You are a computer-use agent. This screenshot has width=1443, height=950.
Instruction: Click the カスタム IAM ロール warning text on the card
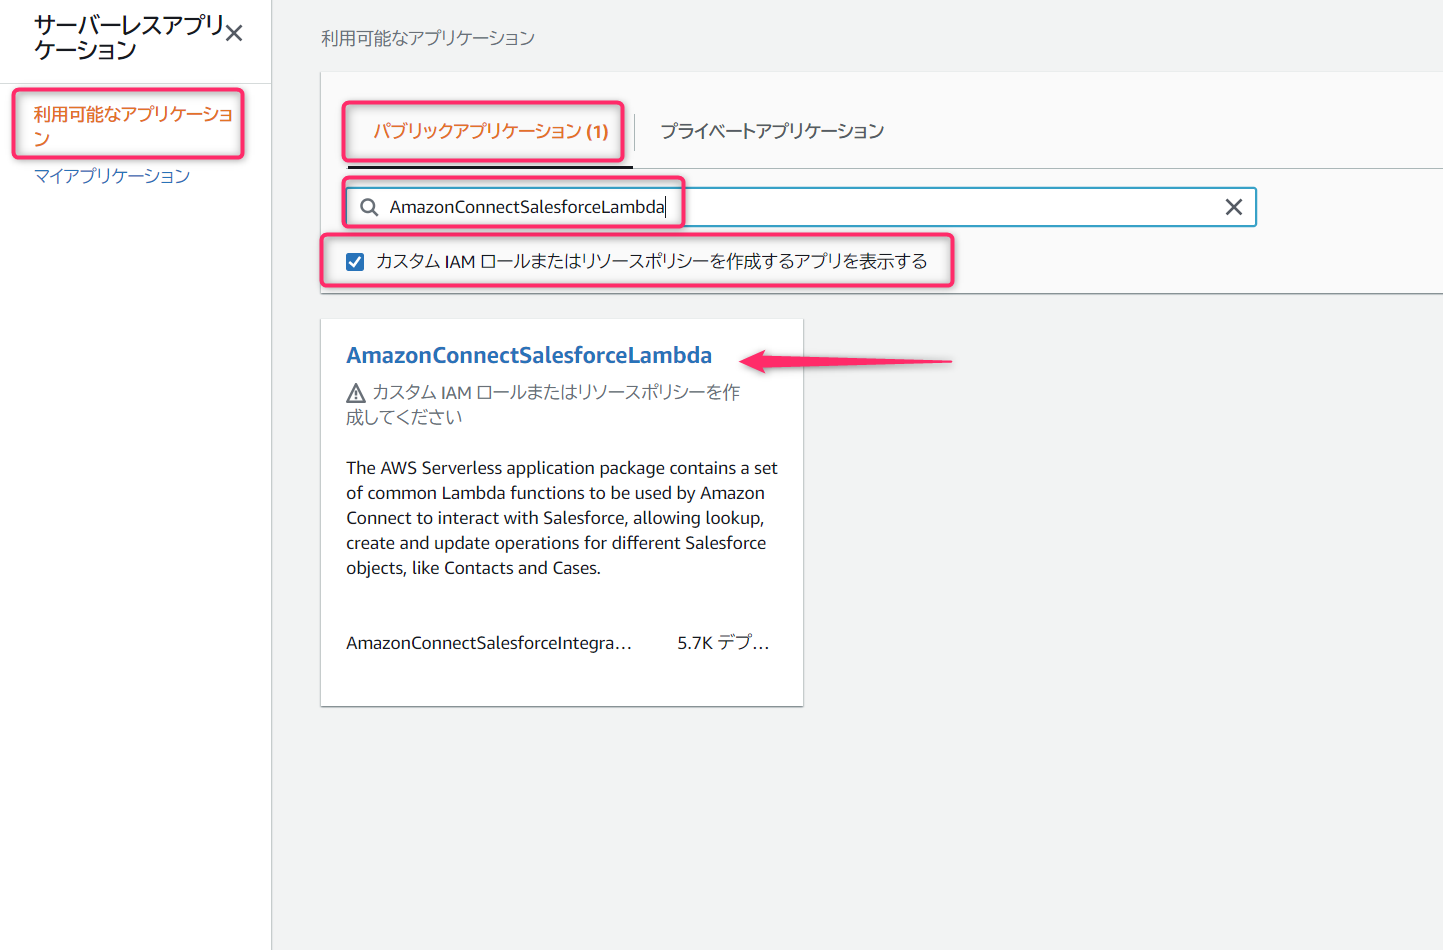(x=543, y=405)
